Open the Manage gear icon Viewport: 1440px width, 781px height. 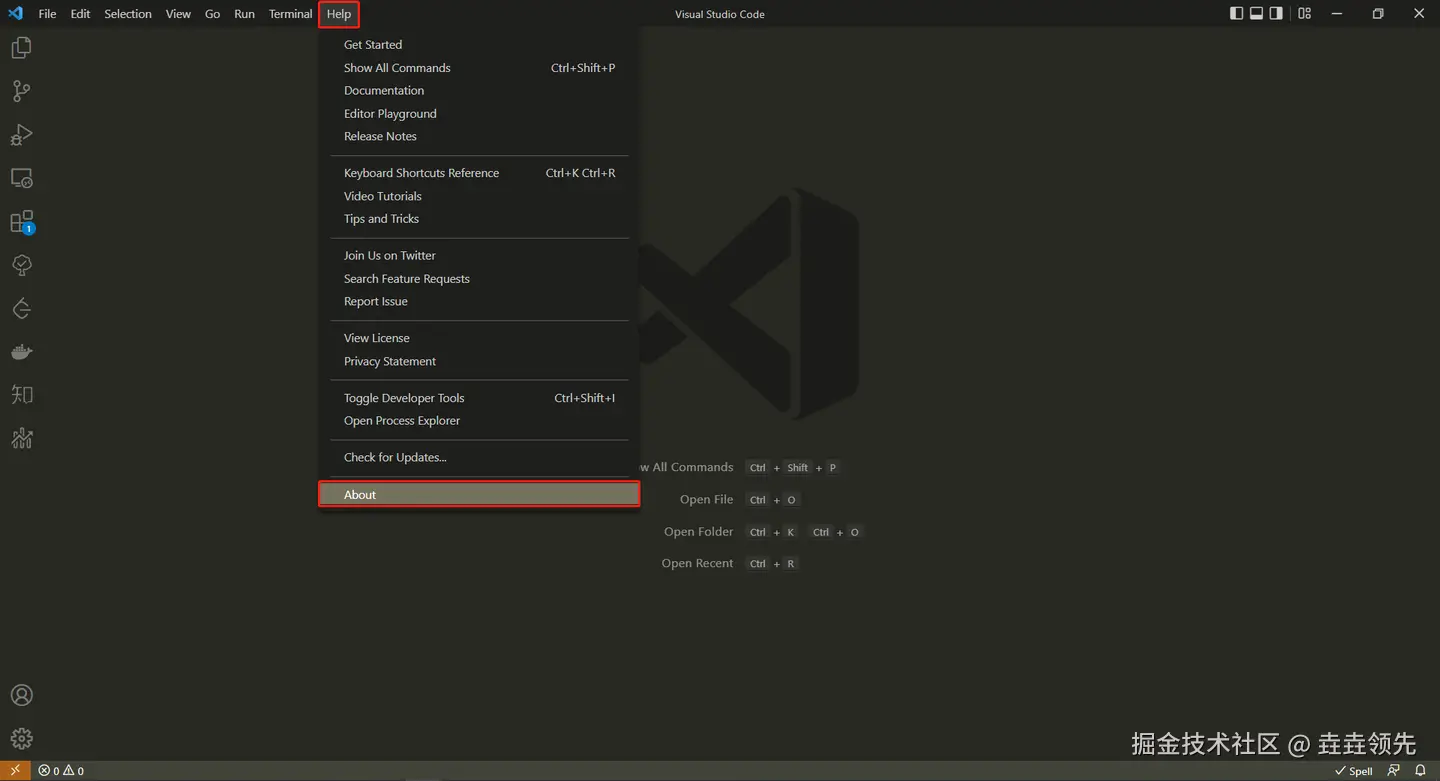pyautogui.click(x=21, y=739)
